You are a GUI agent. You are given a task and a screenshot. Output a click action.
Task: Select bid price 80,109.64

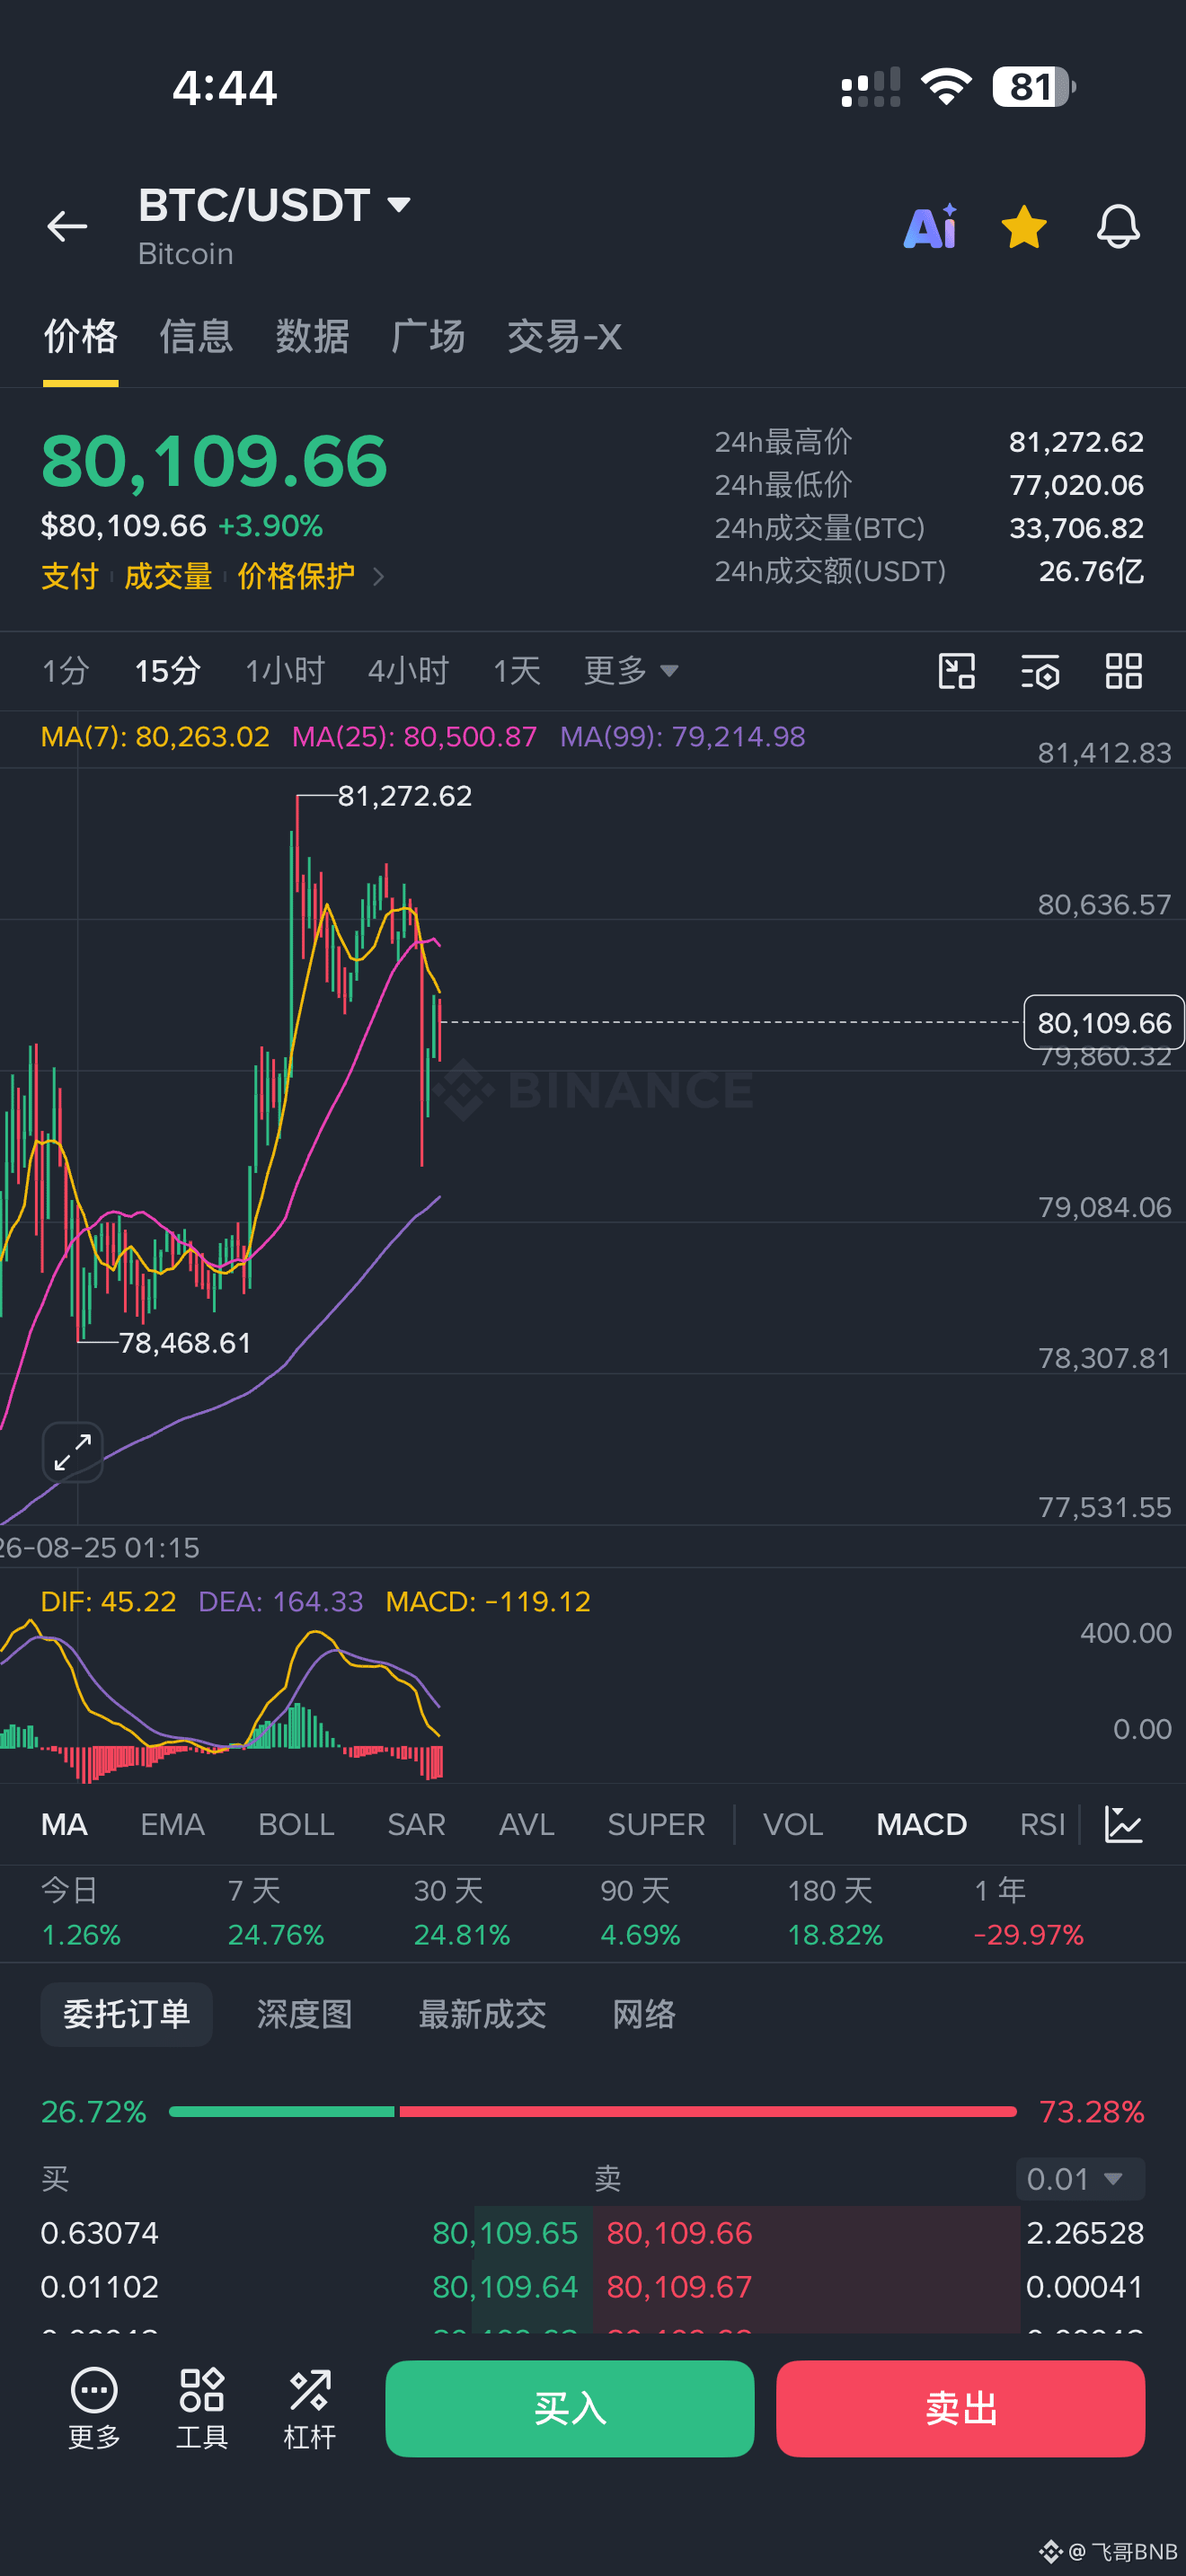point(505,2287)
